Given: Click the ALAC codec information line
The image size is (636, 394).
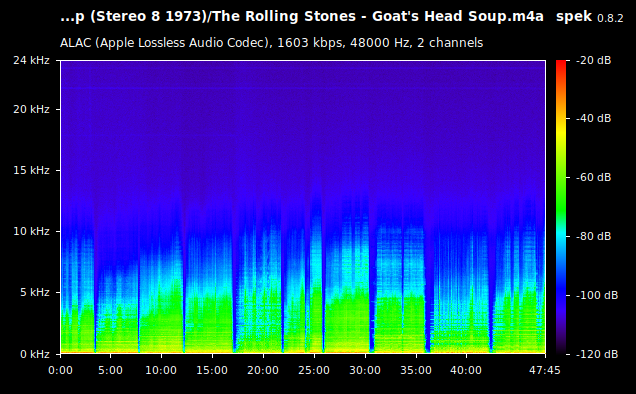Looking at the screenshot, I should click(271, 43).
